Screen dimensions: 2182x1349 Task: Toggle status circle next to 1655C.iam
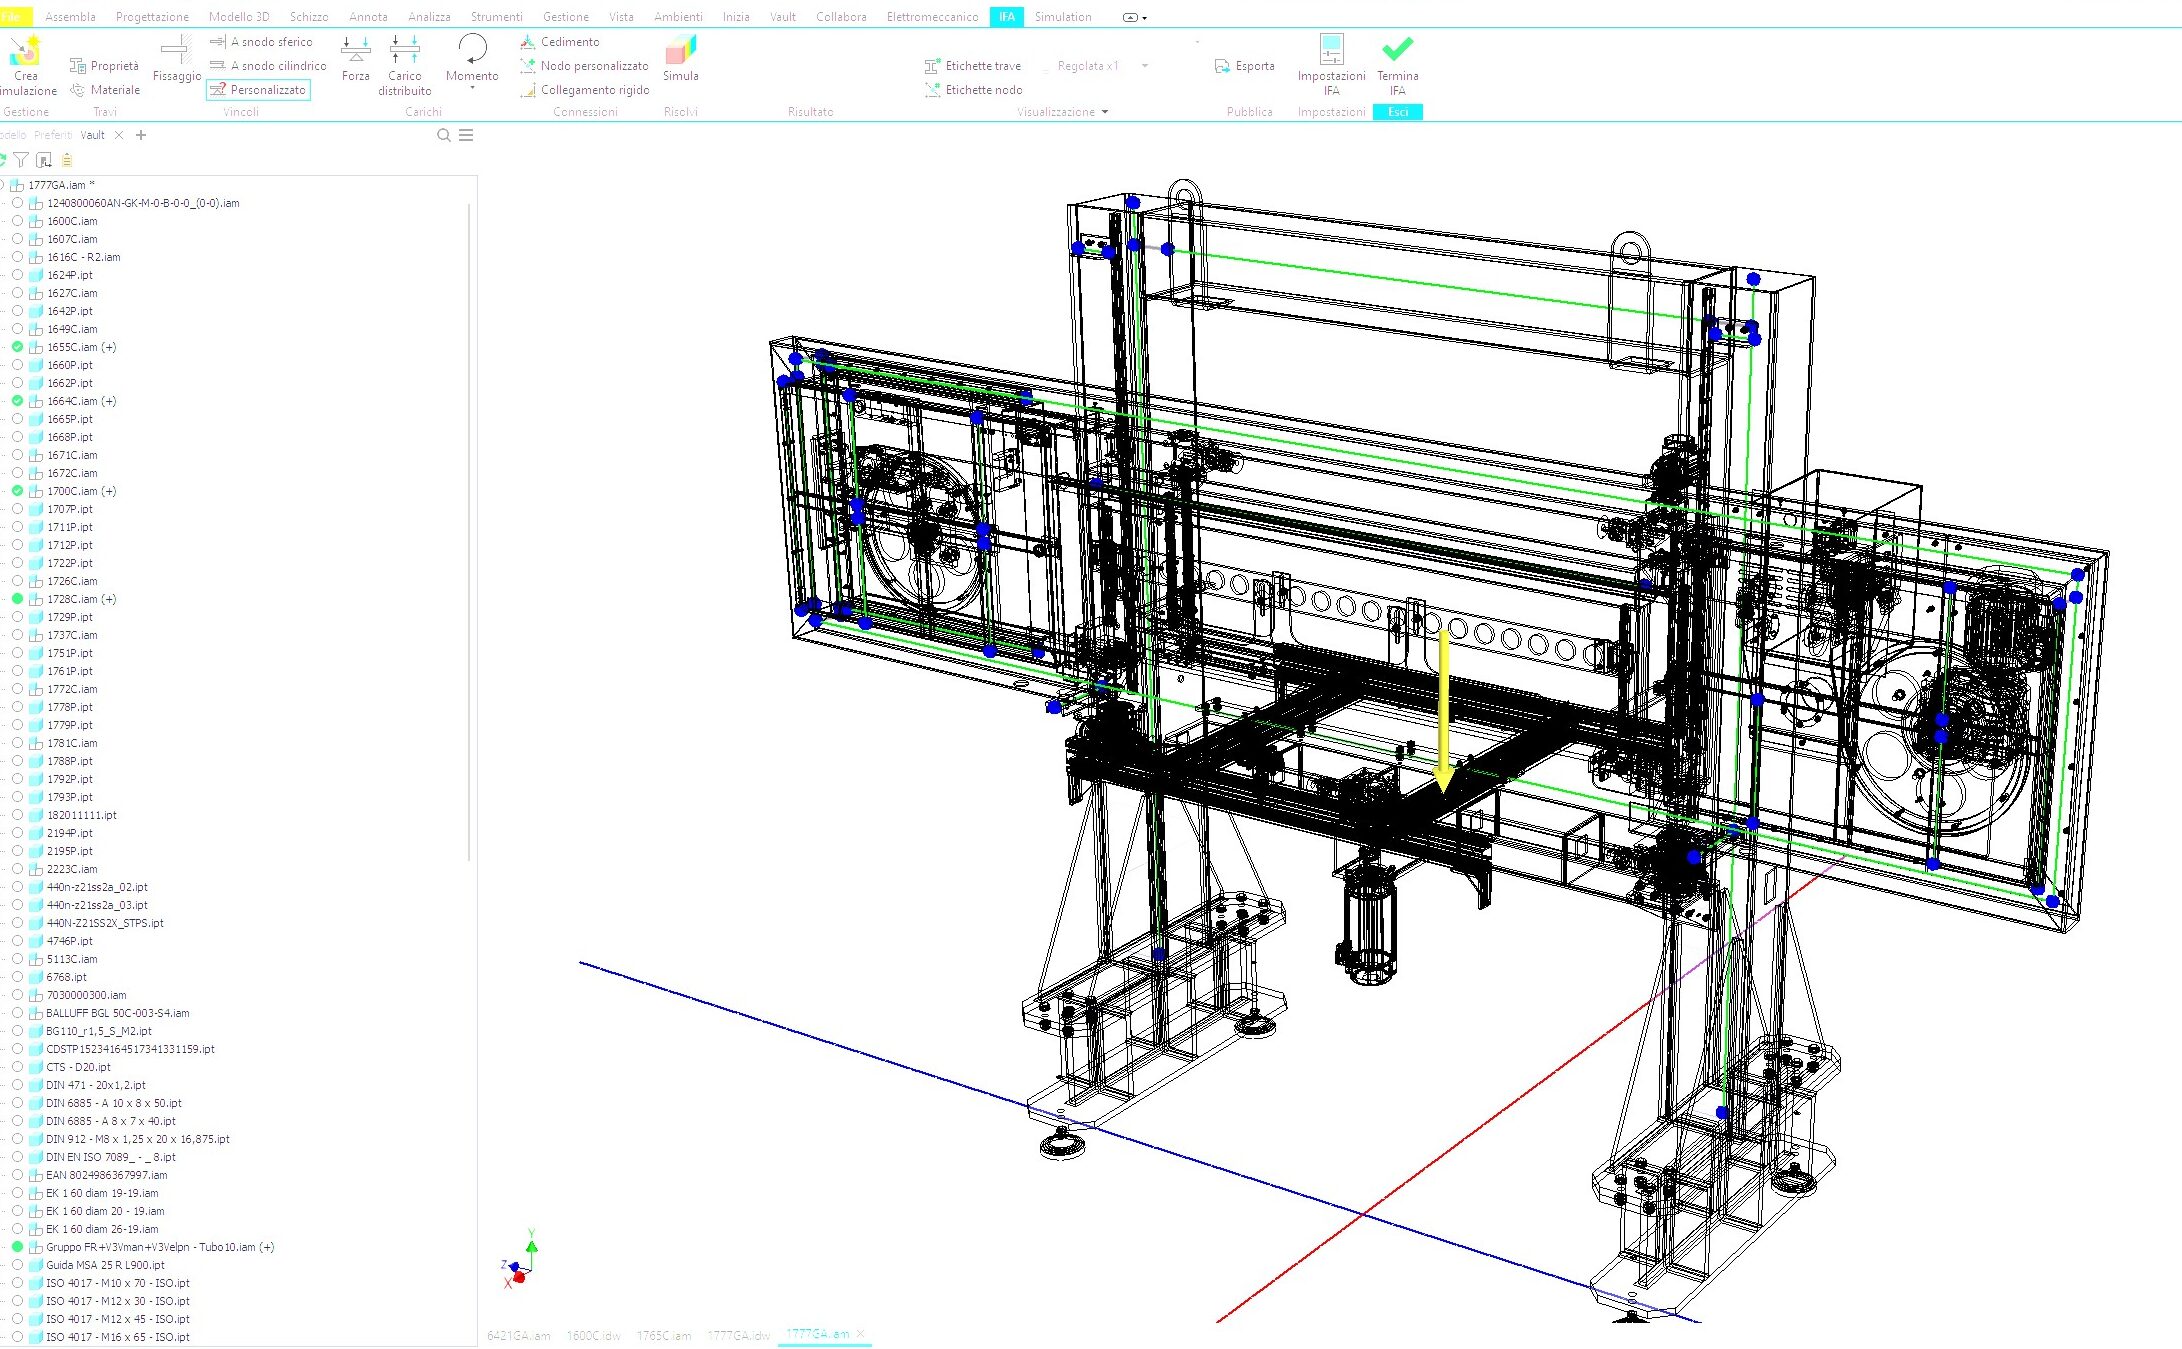click(17, 347)
